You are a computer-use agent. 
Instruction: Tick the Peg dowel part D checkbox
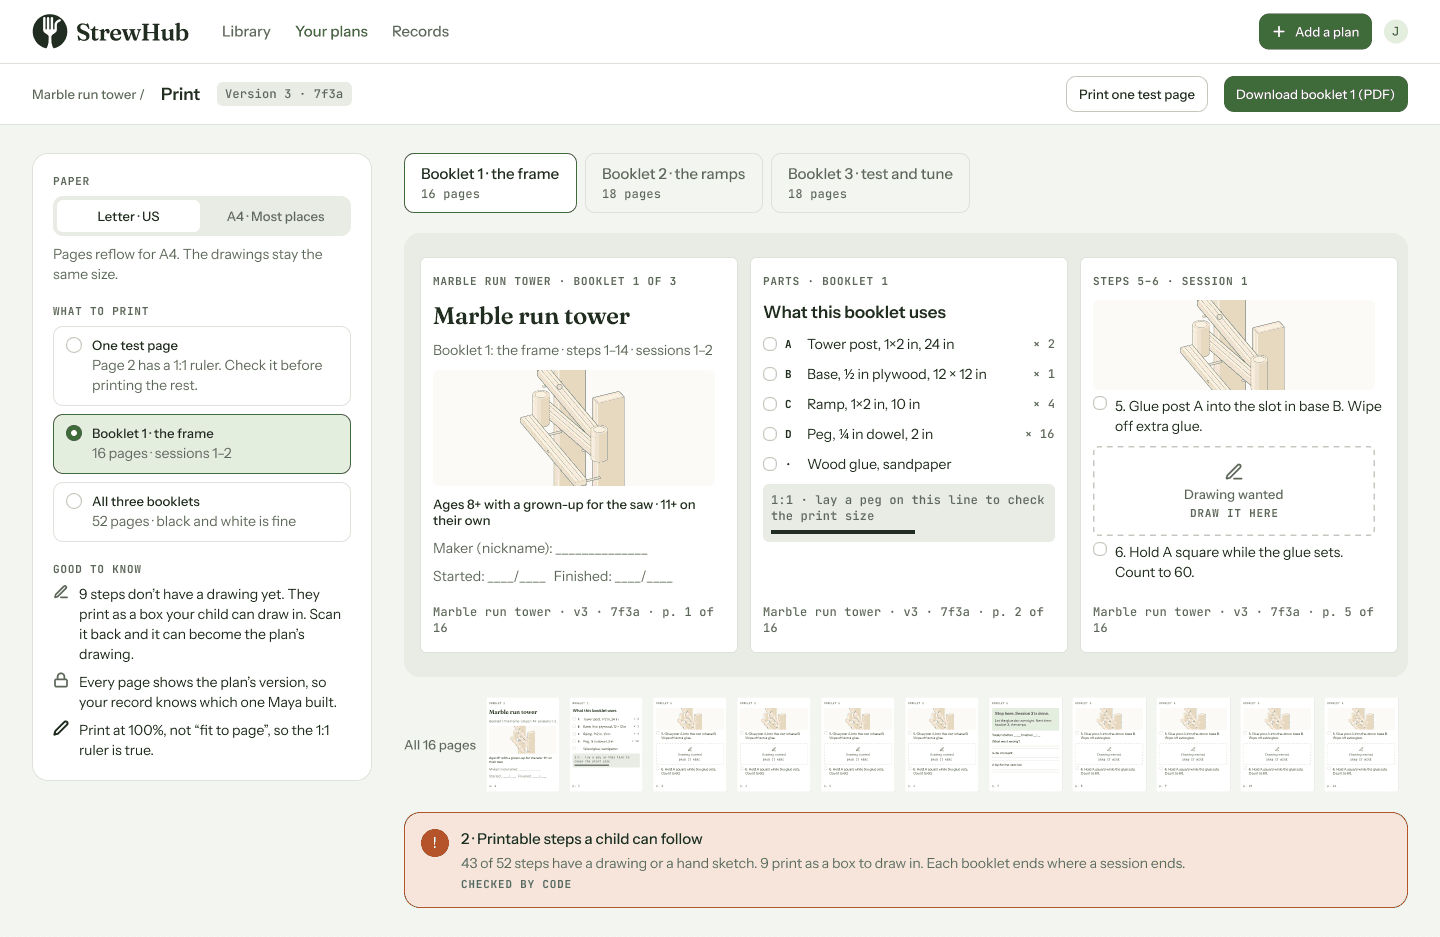pyautogui.click(x=770, y=434)
